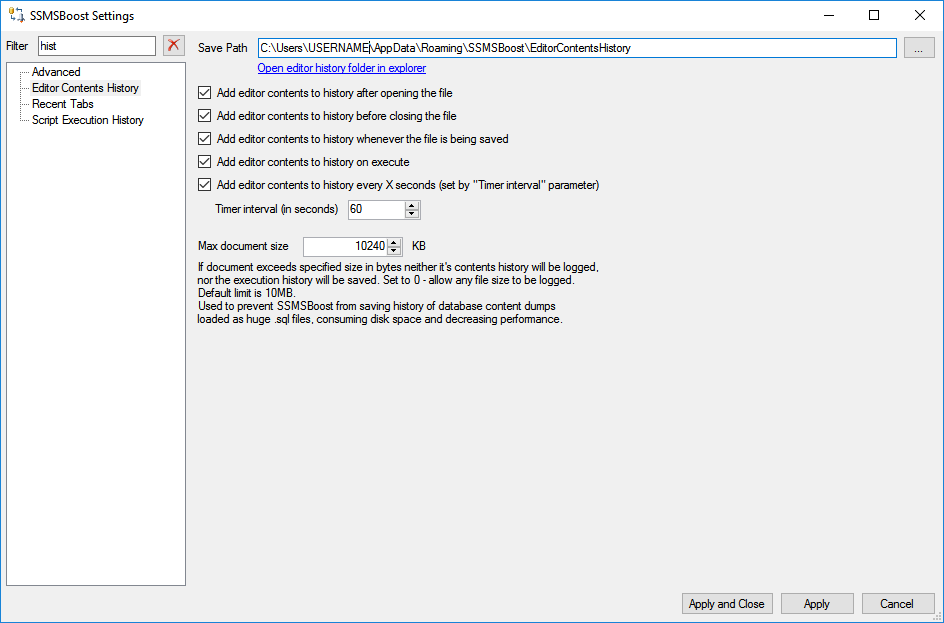The height and width of the screenshot is (623, 944).
Task: Click into the Save Path text box
Action: (x=577, y=48)
